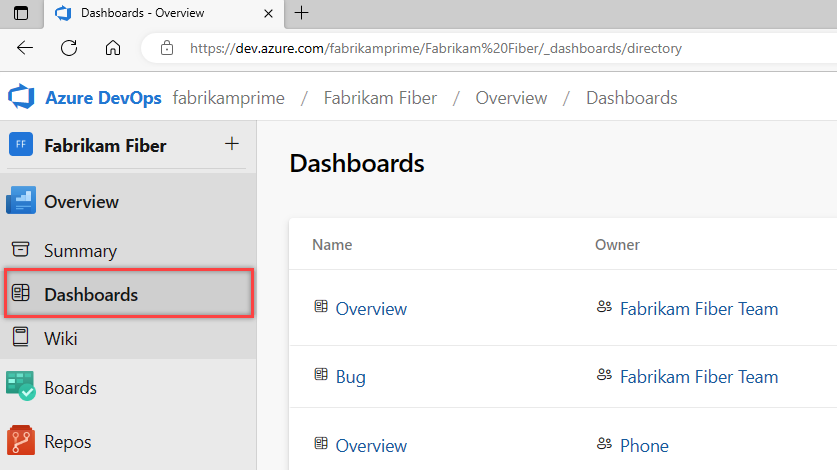Click team icon beside Phone

point(604,443)
